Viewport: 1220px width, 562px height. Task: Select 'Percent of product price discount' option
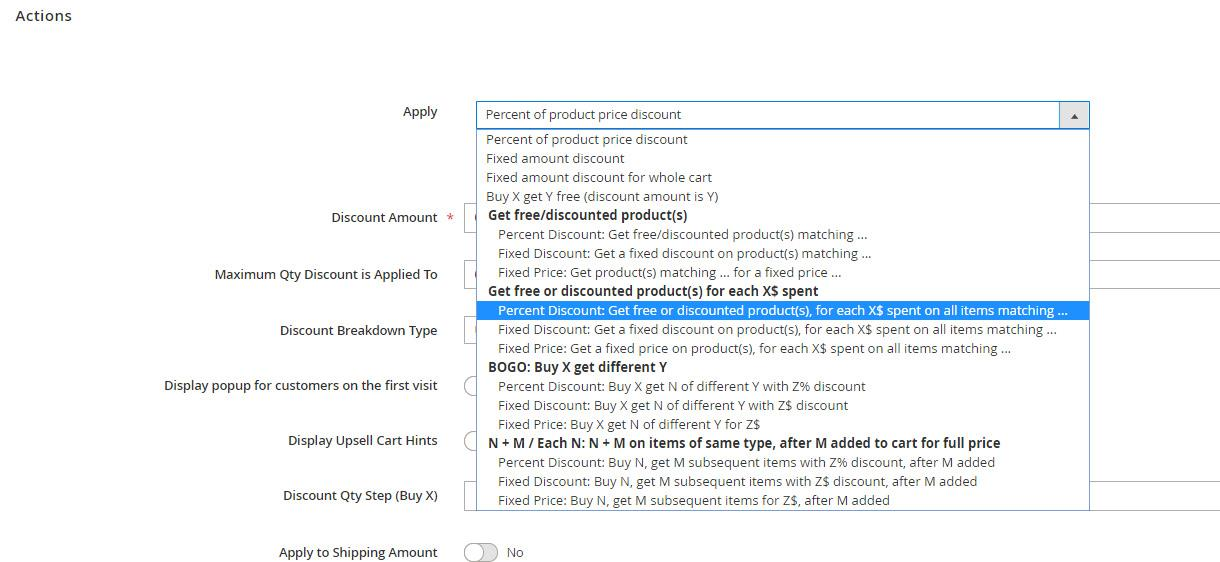tap(782, 139)
